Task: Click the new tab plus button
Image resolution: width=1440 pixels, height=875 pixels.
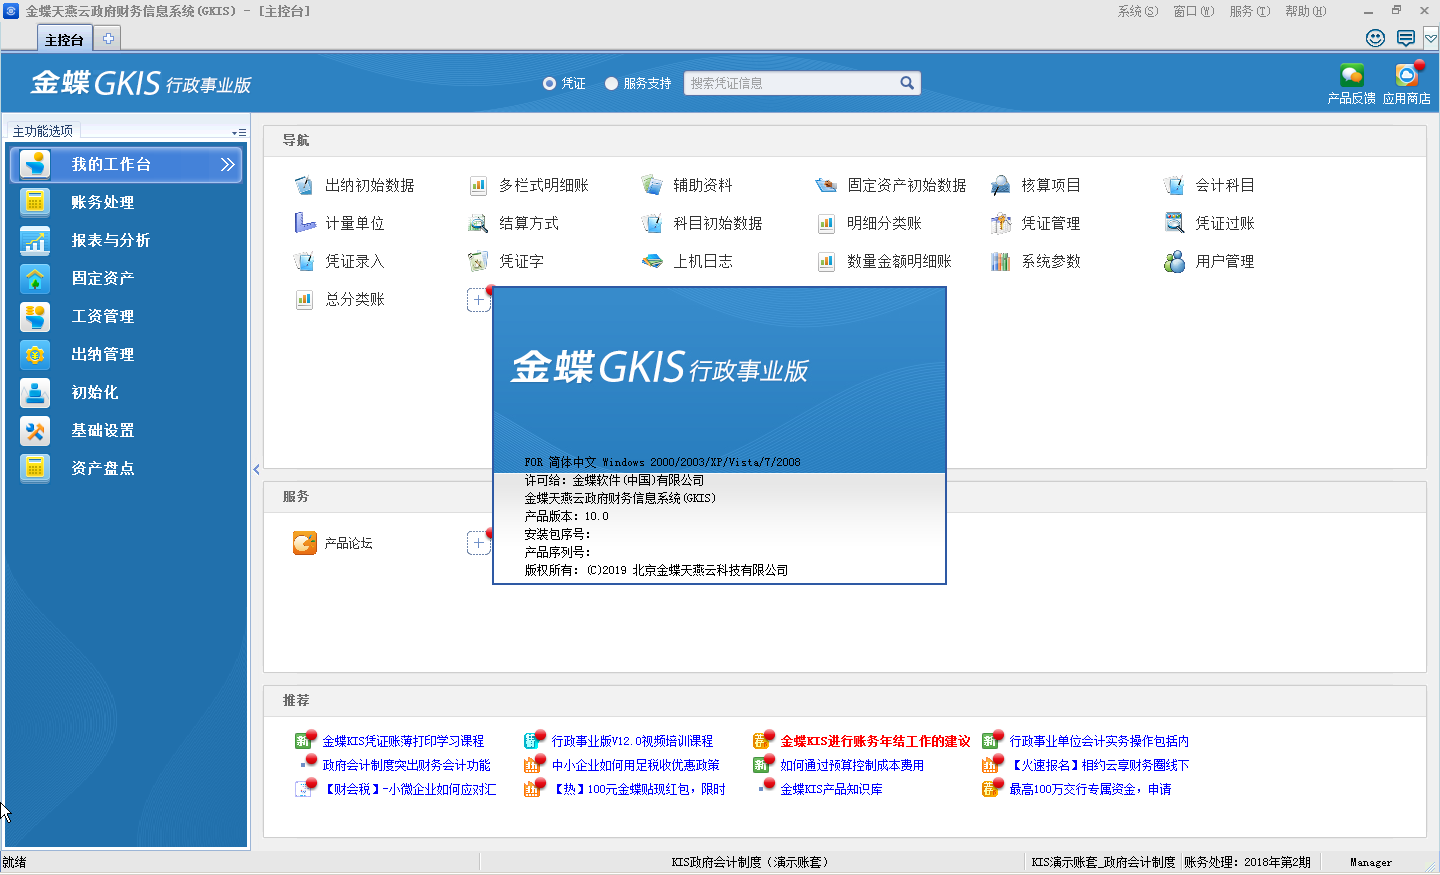Action: coord(108,38)
